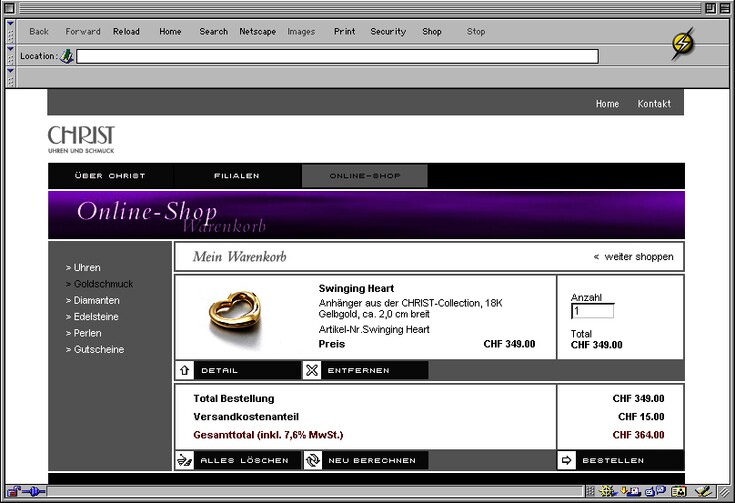This screenshot has width=735, height=503.
Task: Click the Kontakt link in top bar
Action: [654, 104]
